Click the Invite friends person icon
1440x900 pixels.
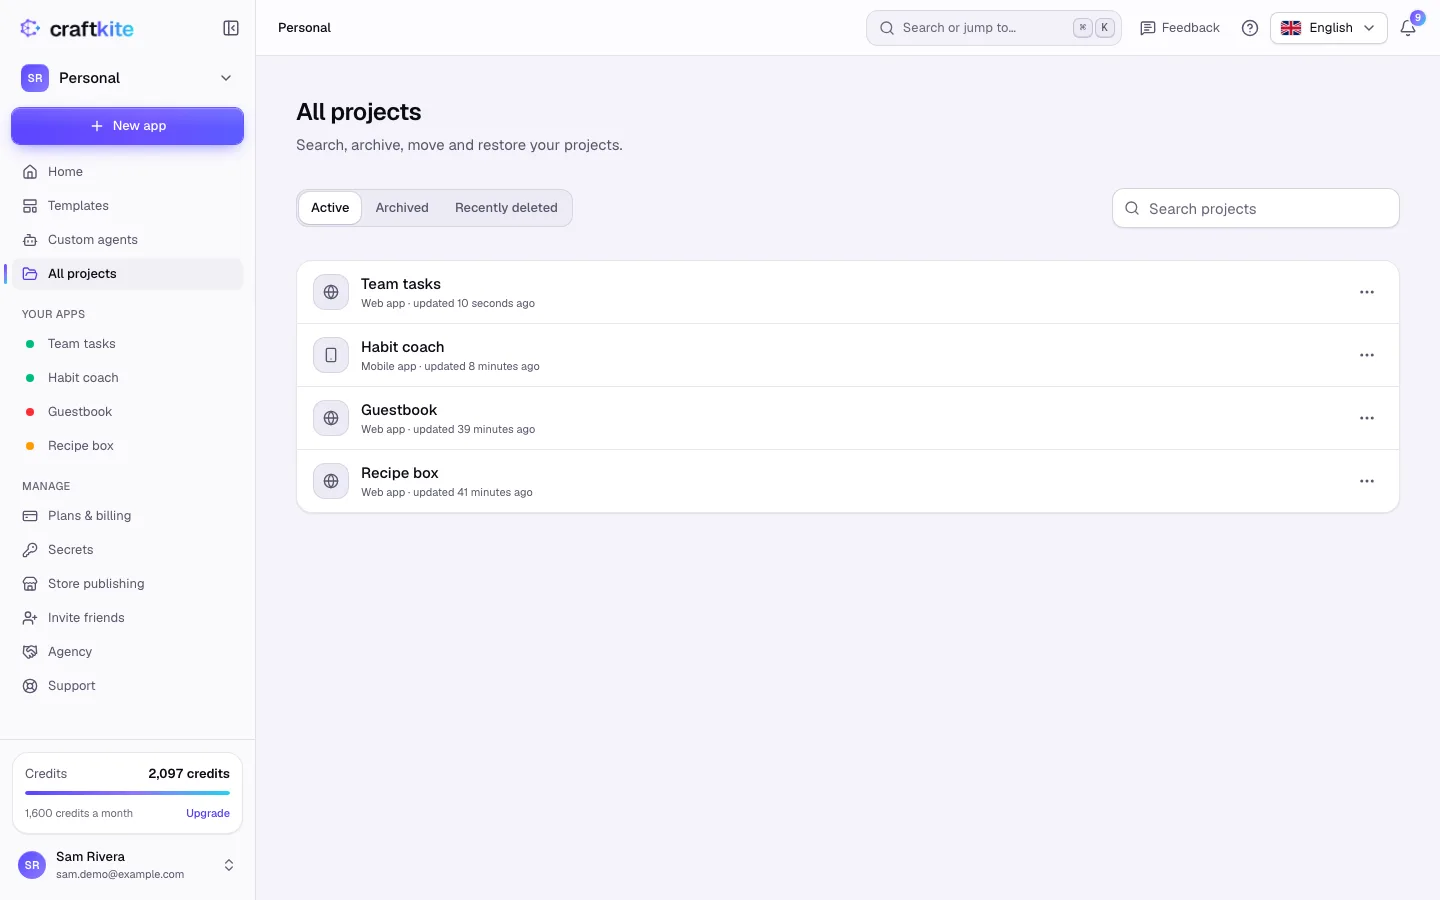pos(30,618)
